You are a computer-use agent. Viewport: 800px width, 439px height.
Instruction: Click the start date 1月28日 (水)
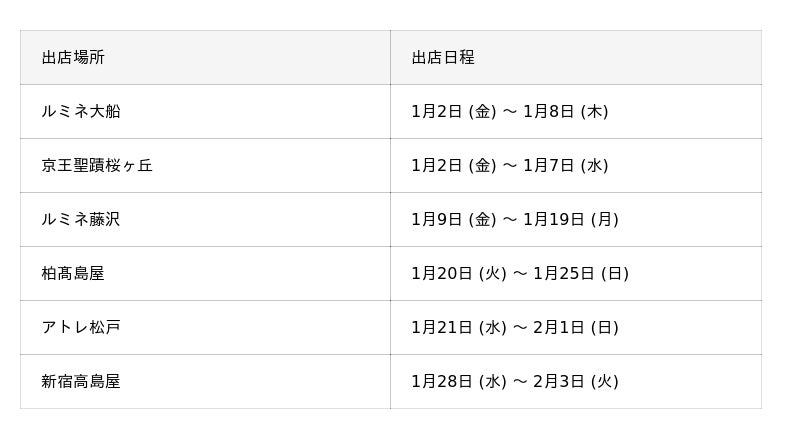click(x=459, y=381)
